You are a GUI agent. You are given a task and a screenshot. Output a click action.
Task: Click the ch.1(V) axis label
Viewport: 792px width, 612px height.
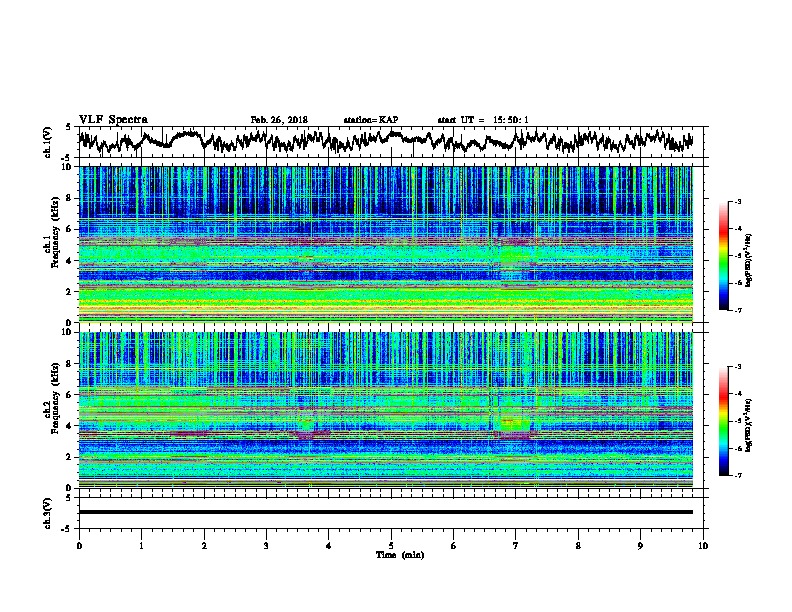click(x=48, y=142)
